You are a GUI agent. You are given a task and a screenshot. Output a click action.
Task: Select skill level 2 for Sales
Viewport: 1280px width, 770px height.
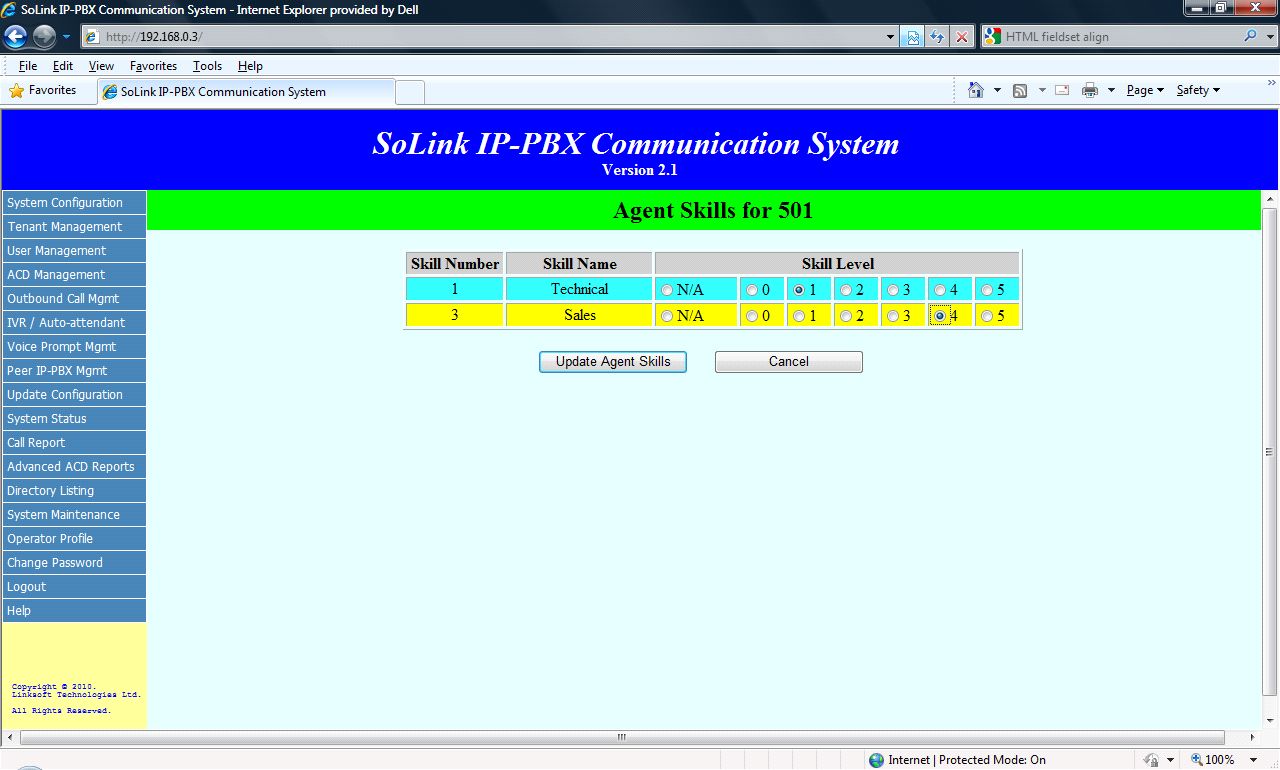(x=846, y=316)
